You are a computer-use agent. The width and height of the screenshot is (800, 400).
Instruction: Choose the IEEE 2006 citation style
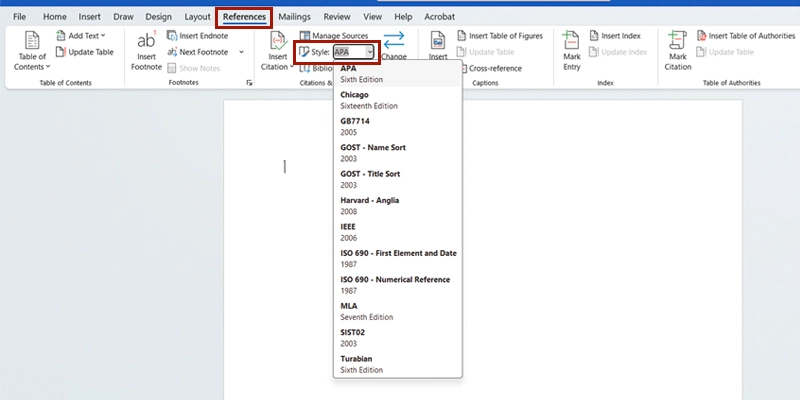355,232
